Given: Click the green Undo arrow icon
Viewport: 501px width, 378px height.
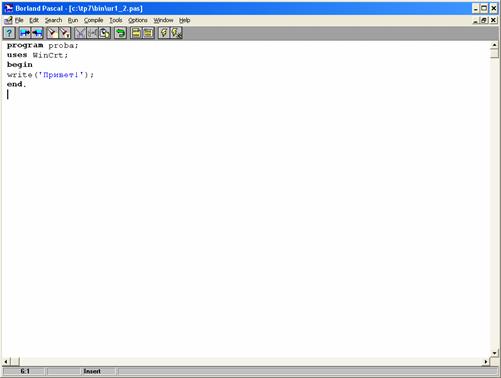Looking at the screenshot, I should pos(120,33).
